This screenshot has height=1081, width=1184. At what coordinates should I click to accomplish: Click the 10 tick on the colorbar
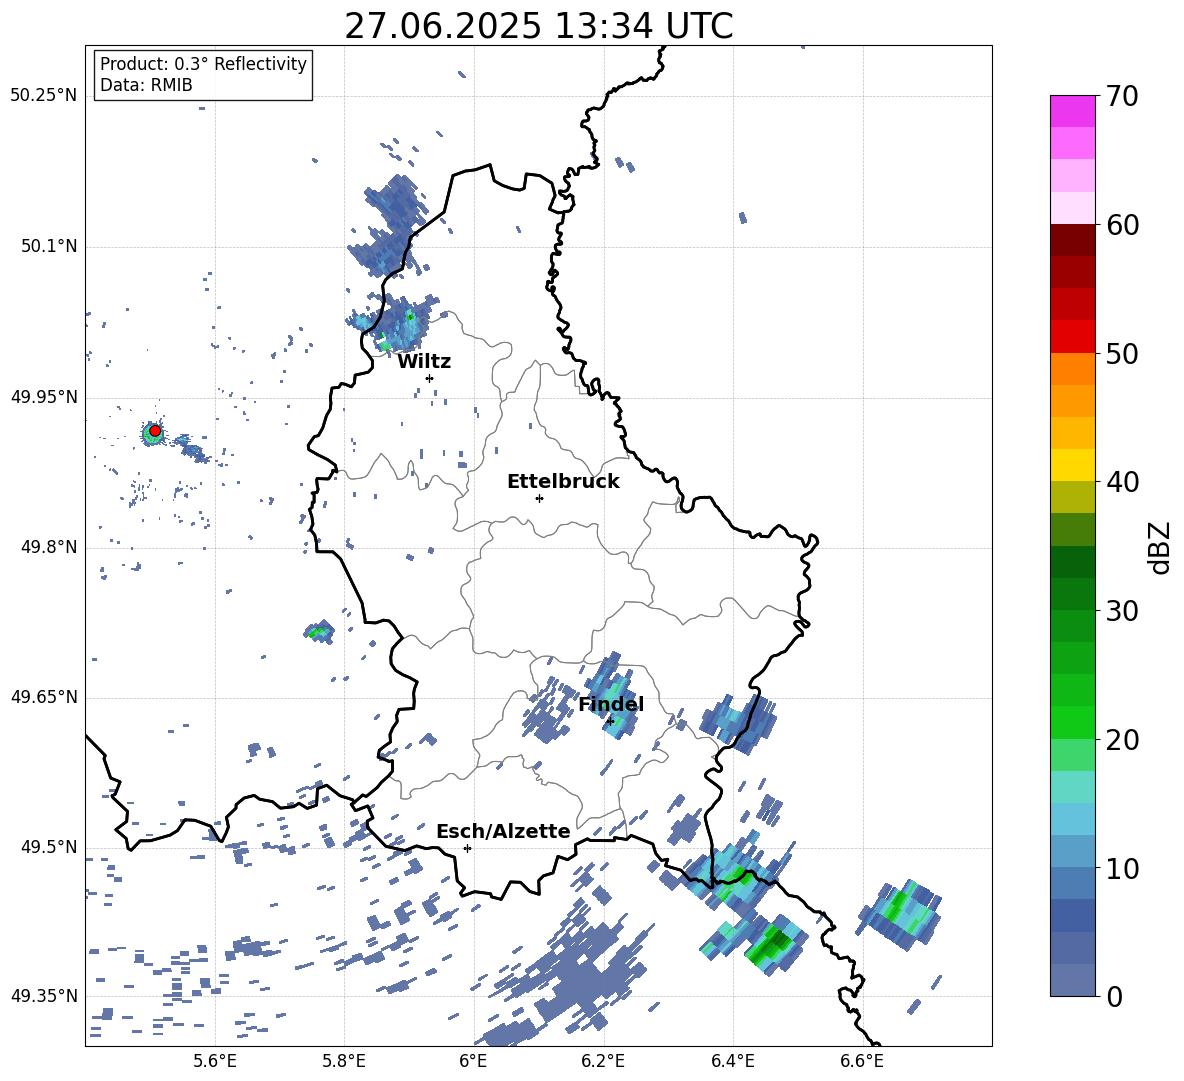1122,868
